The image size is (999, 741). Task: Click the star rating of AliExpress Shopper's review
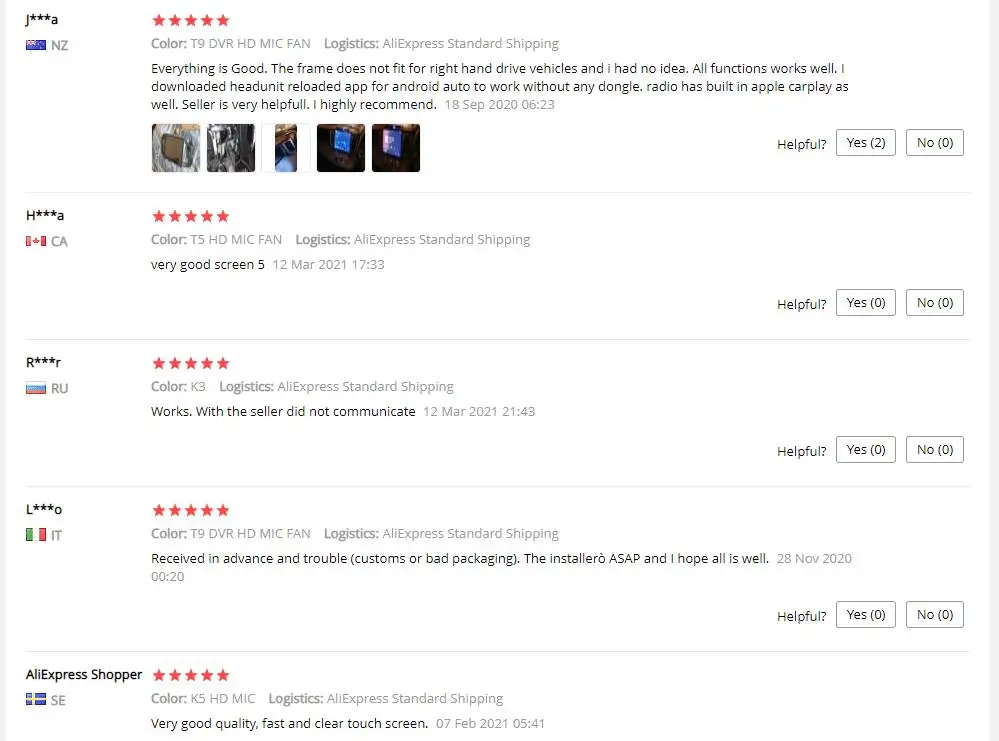(x=190, y=675)
